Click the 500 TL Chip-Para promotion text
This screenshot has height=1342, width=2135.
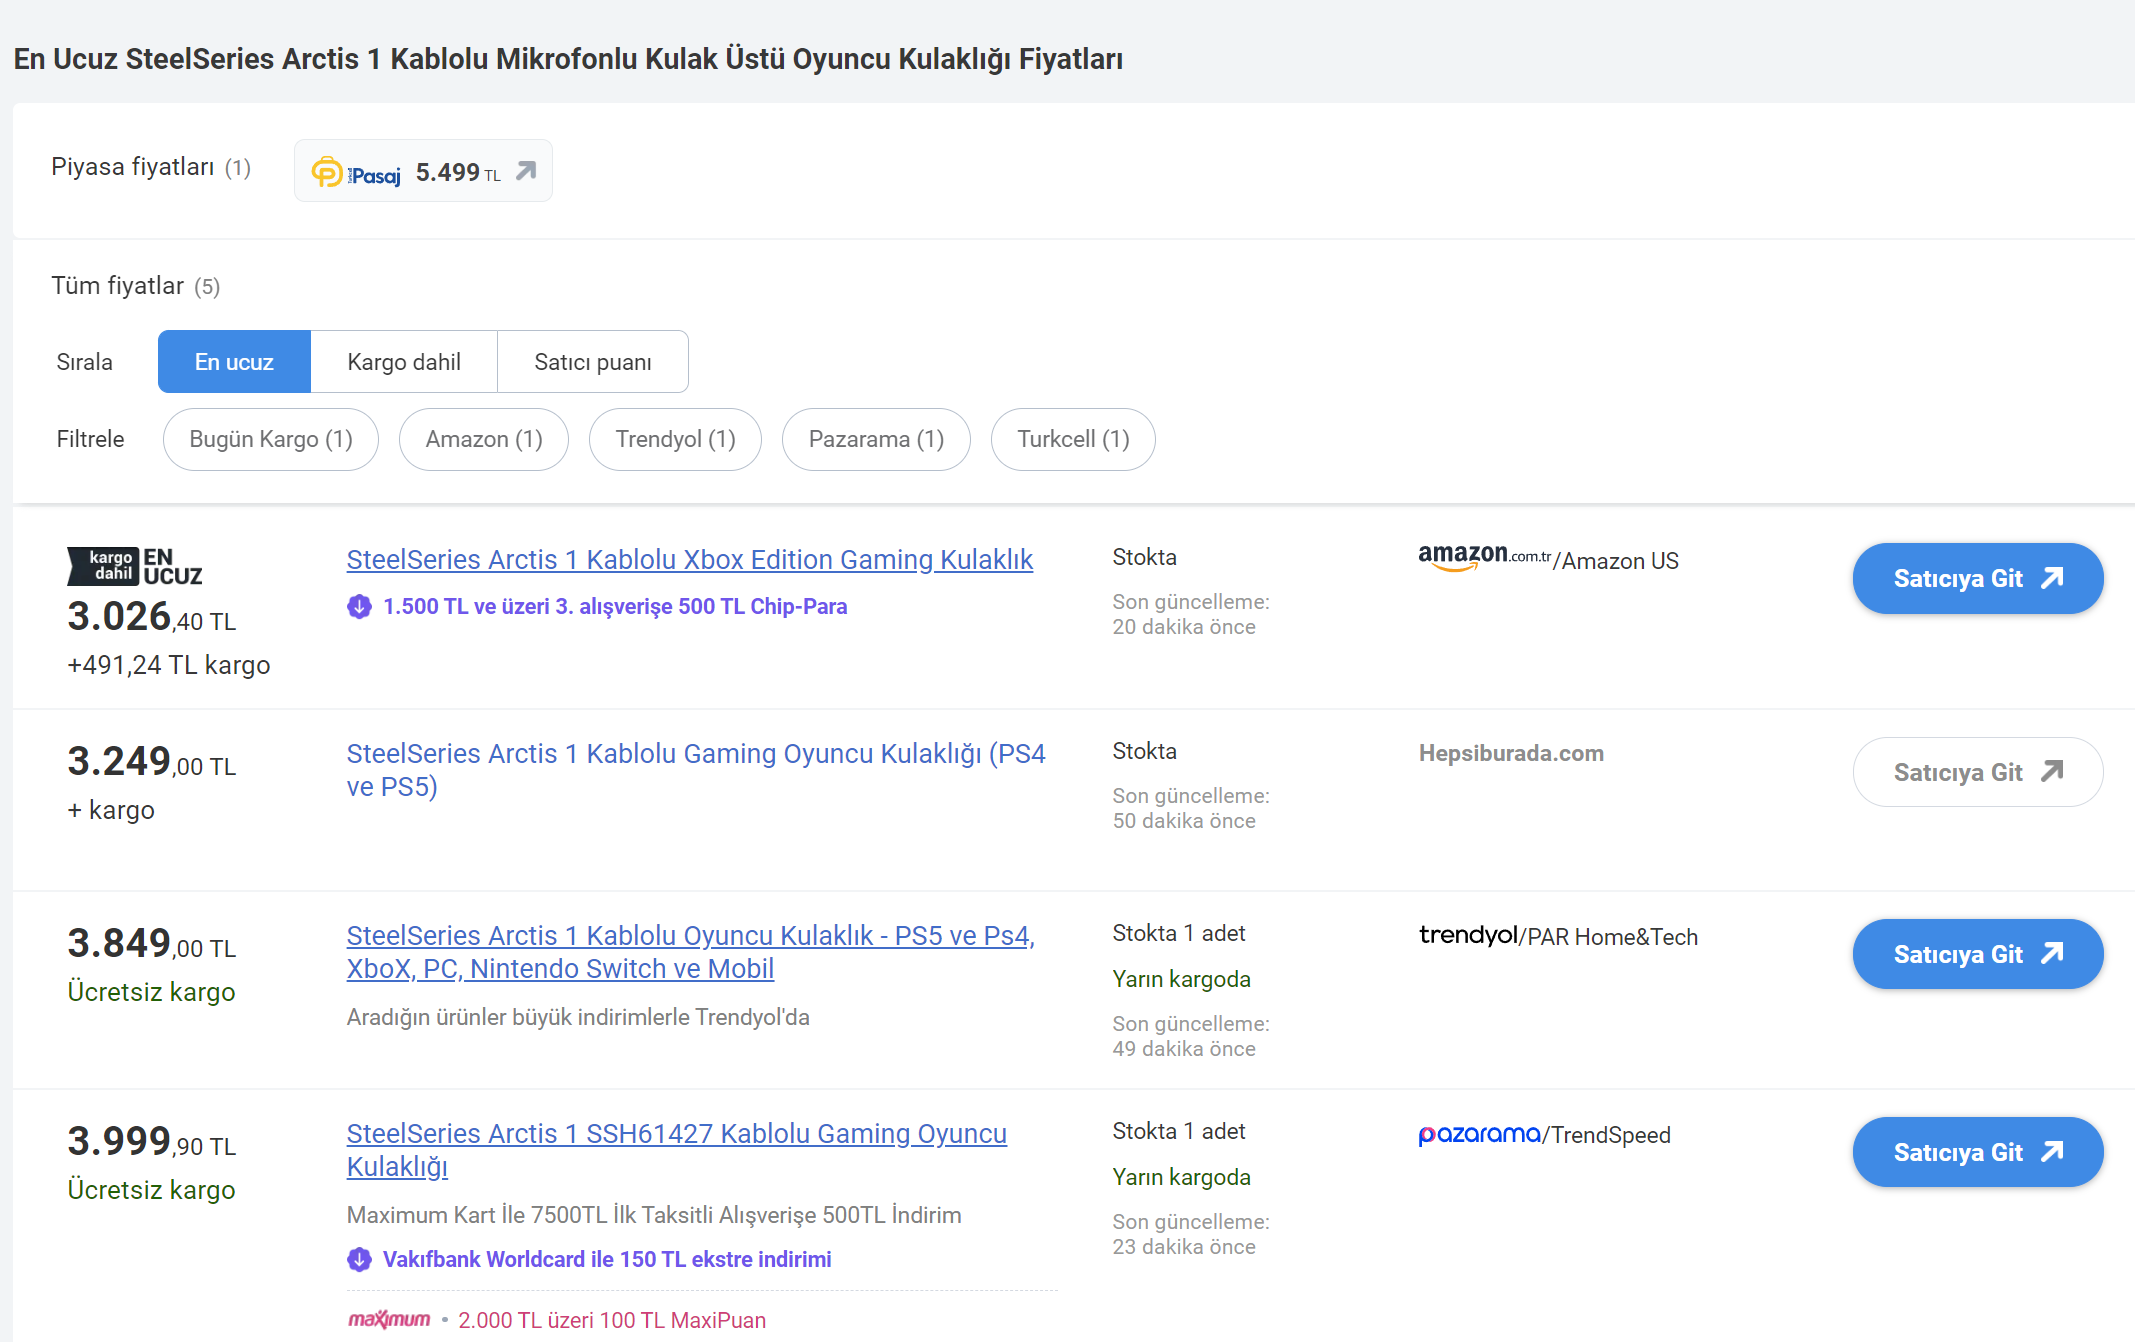click(615, 606)
